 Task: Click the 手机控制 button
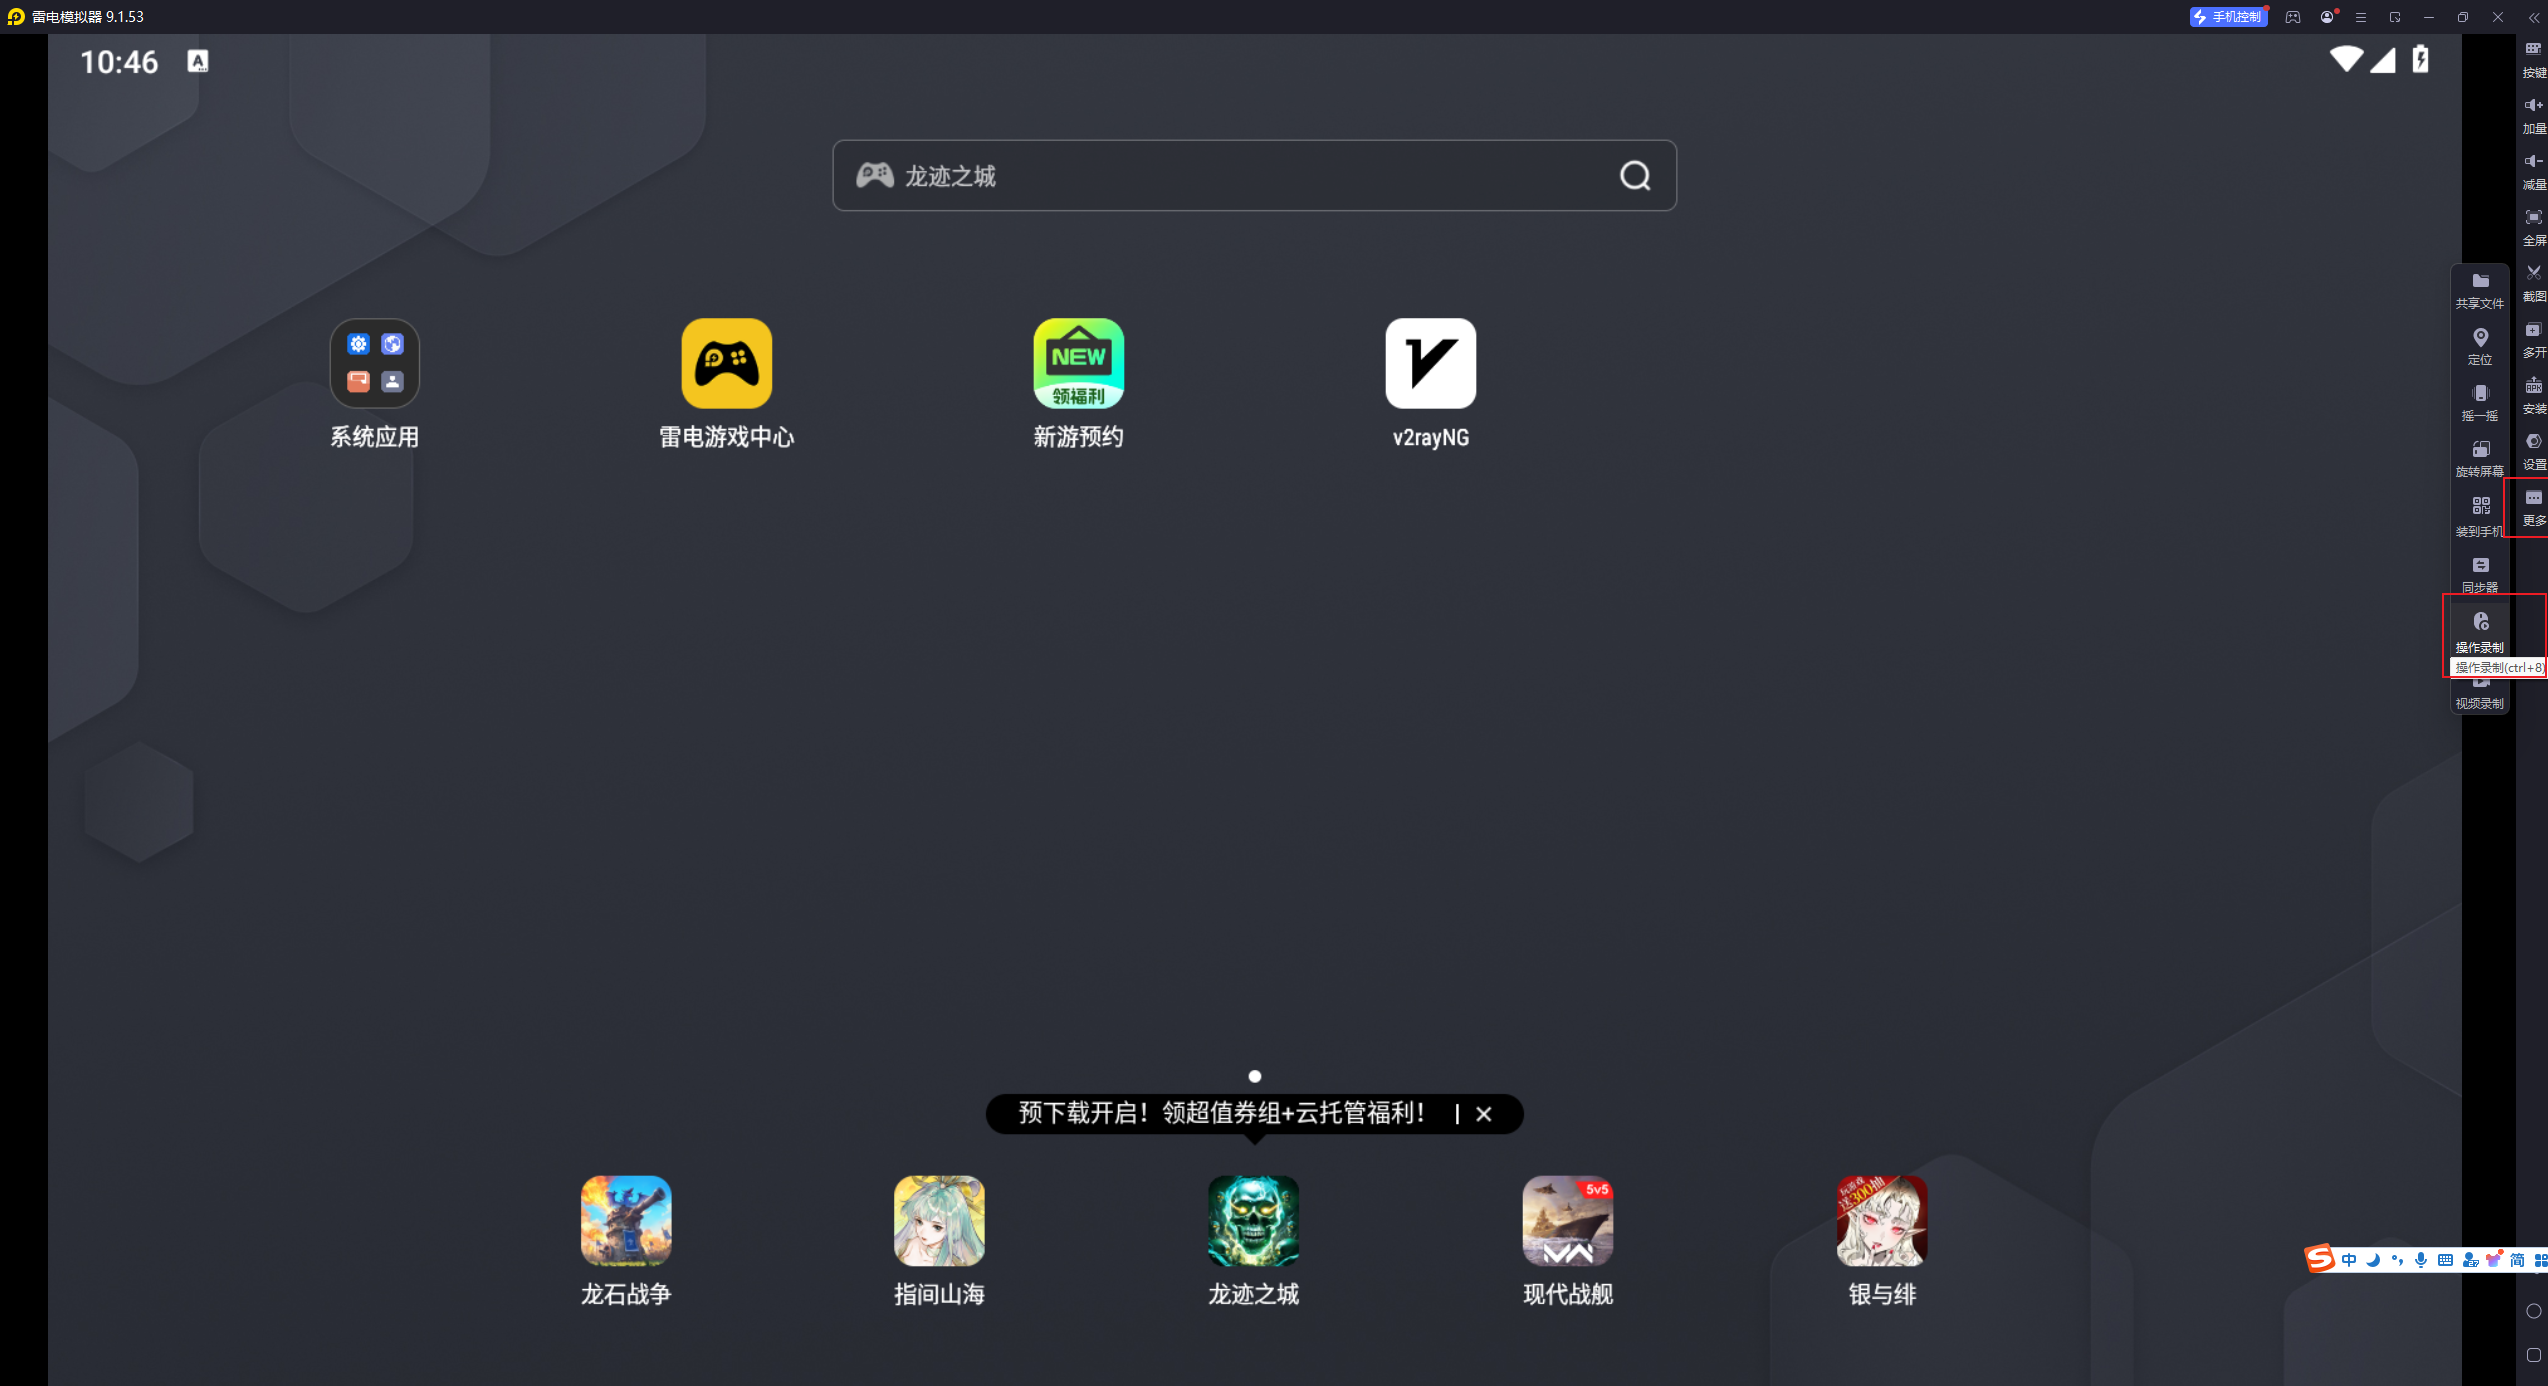click(x=2229, y=17)
